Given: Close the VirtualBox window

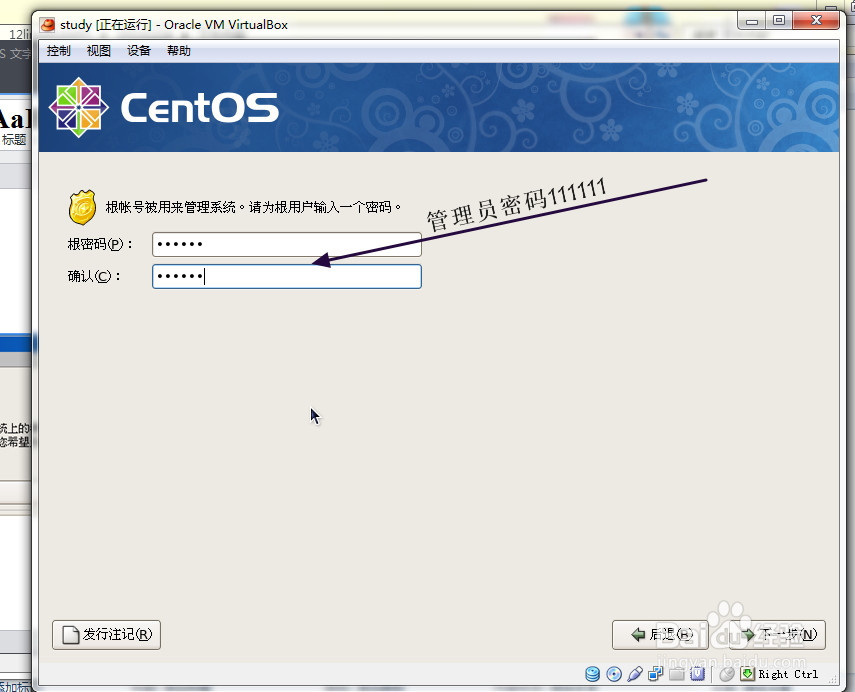Looking at the screenshot, I should pyautogui.click(x=816, y=21).
